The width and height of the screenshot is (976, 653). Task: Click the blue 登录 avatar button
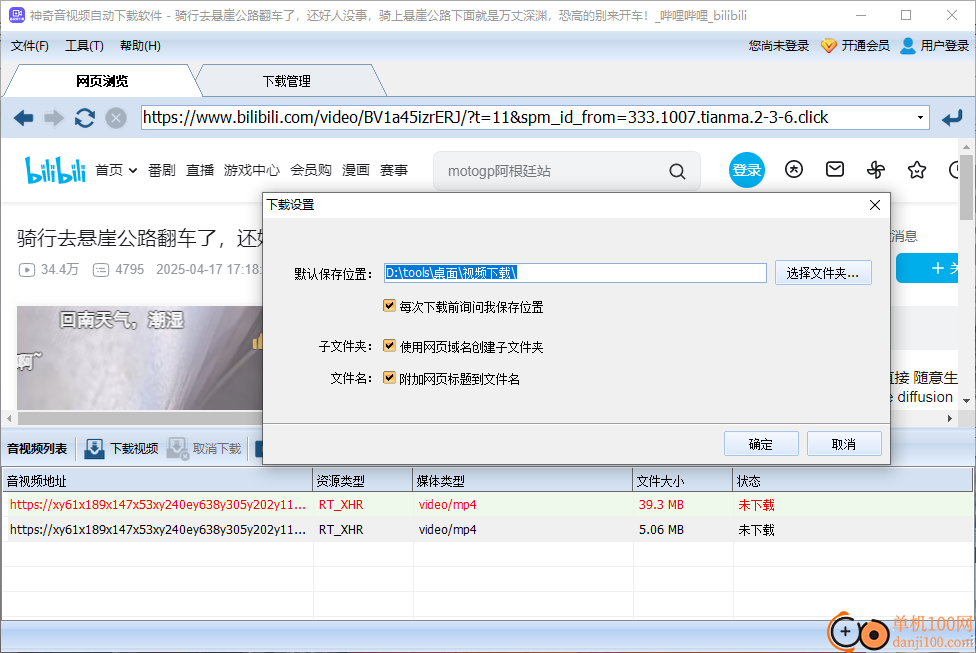pos(746,170)
